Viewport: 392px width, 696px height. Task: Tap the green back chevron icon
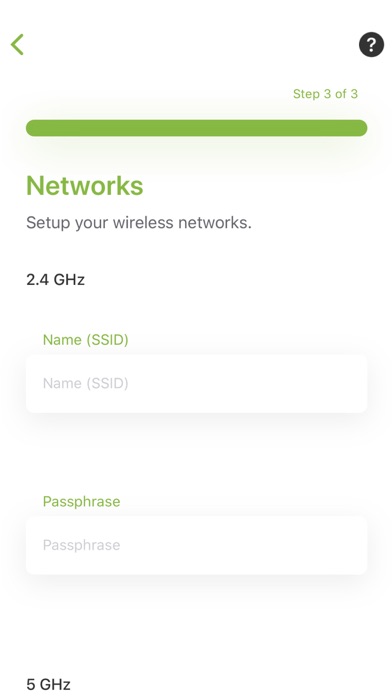click(x=17, y=44)
